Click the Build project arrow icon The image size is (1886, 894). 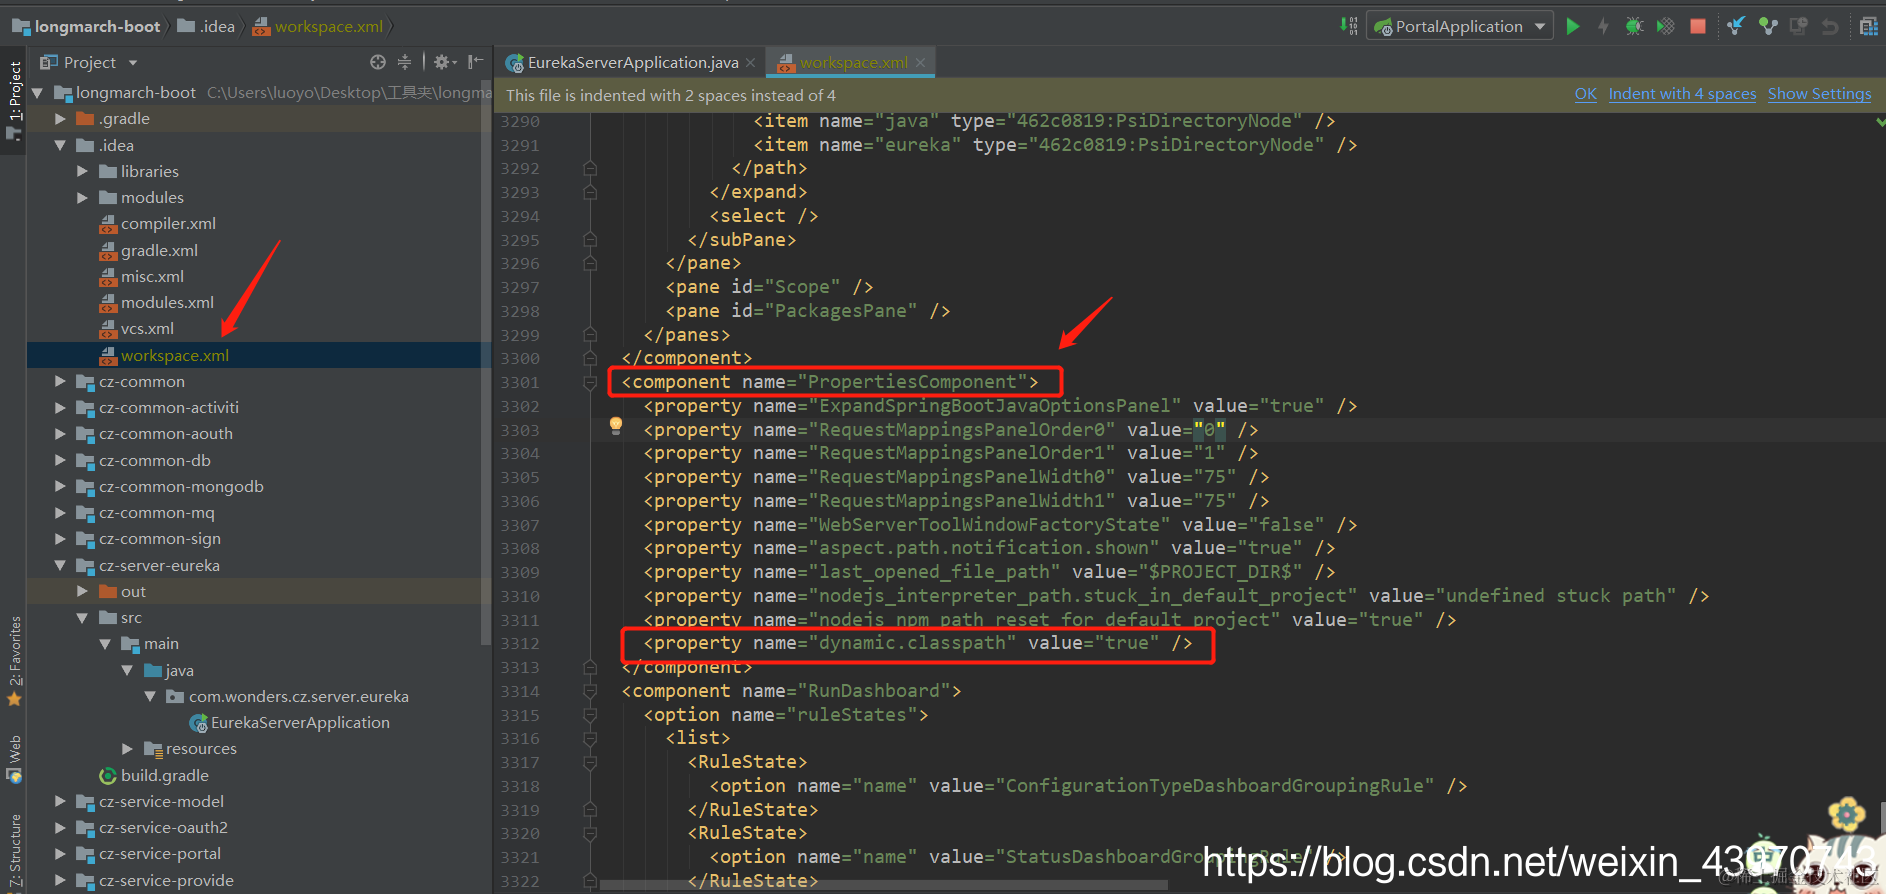pyautogui.click(x=1349, y=26)
